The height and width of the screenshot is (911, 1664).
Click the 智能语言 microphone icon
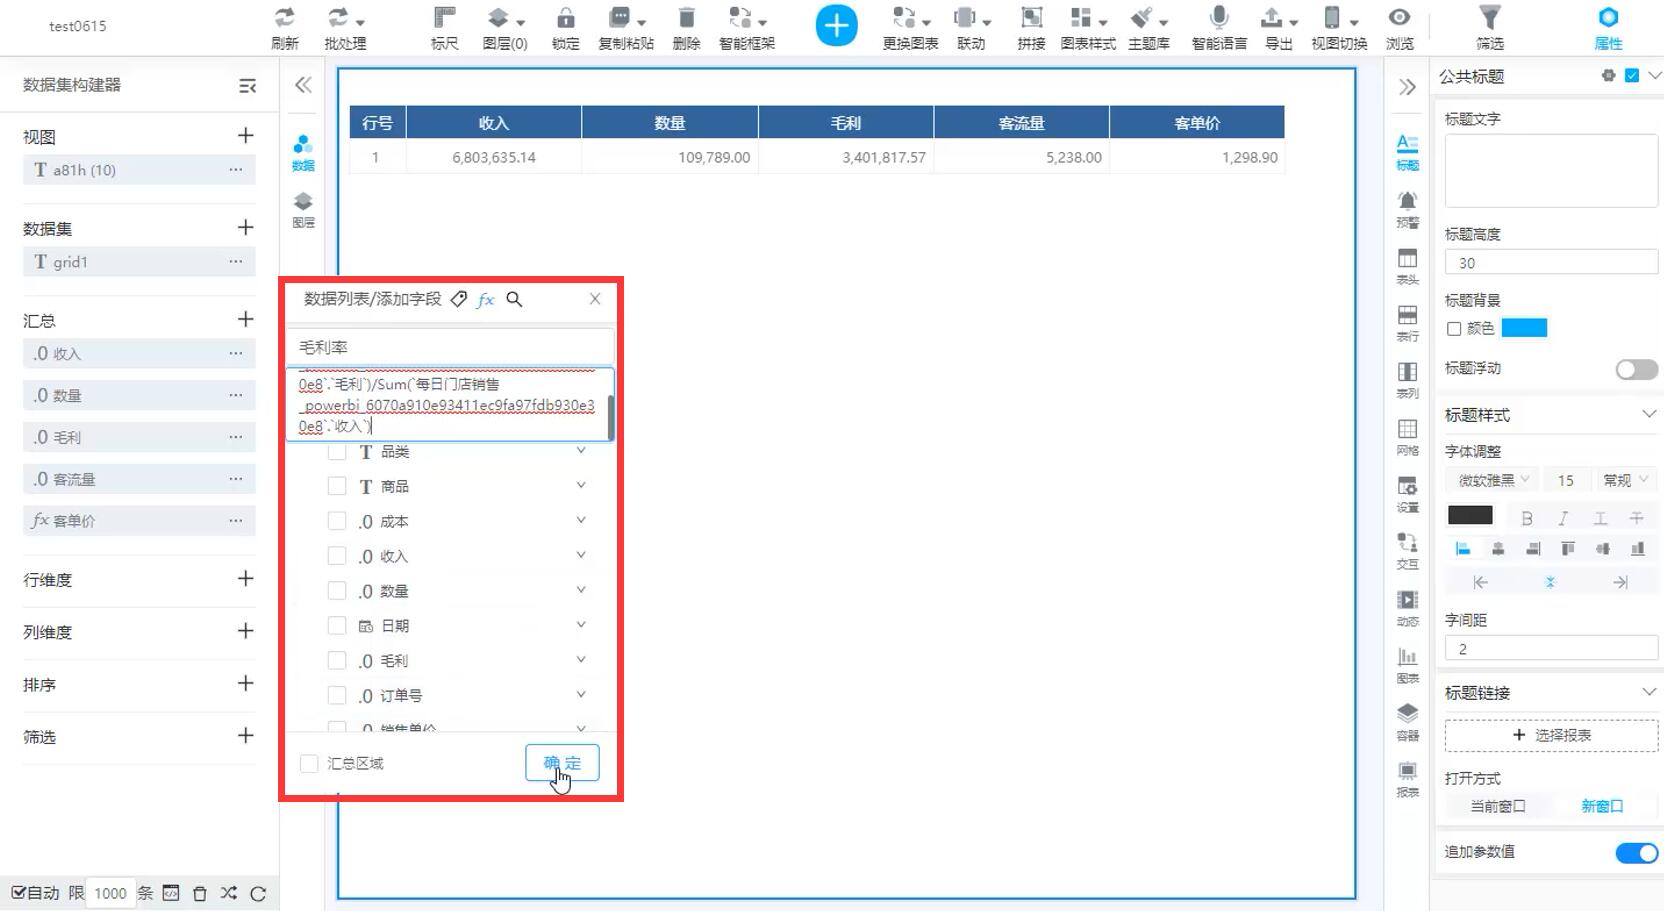(1219, 18)
